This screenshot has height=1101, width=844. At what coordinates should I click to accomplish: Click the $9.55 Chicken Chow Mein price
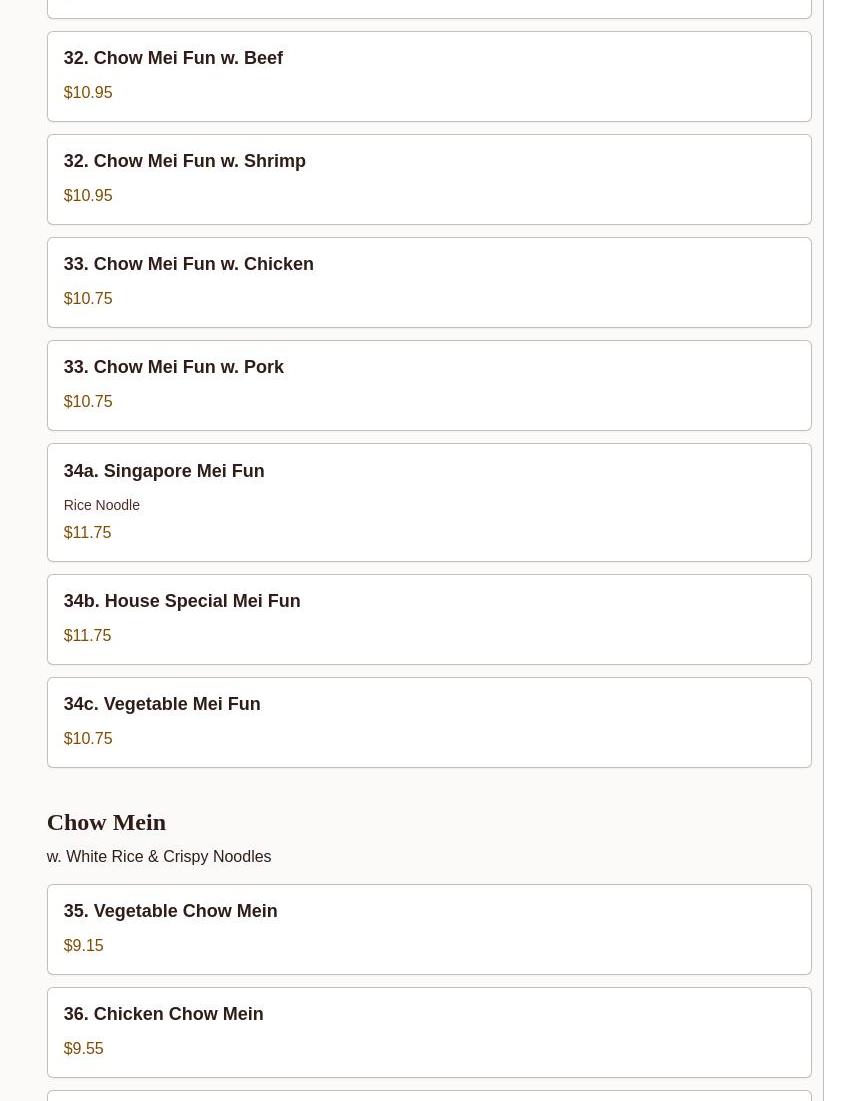[84, 1048]
